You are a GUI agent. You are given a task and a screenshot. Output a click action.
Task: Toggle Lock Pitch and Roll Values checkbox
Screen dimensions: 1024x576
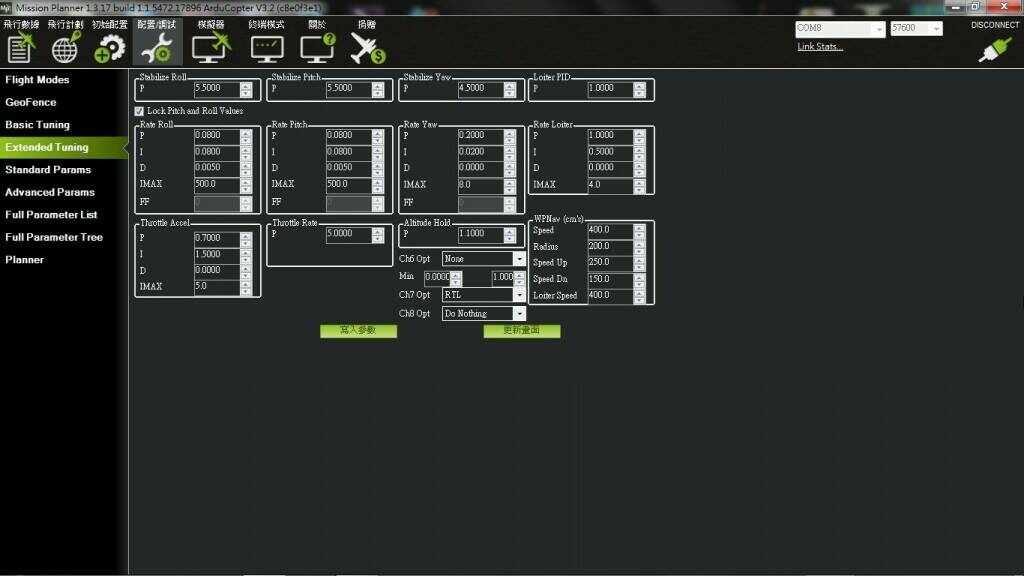click(x=139, y=111)
